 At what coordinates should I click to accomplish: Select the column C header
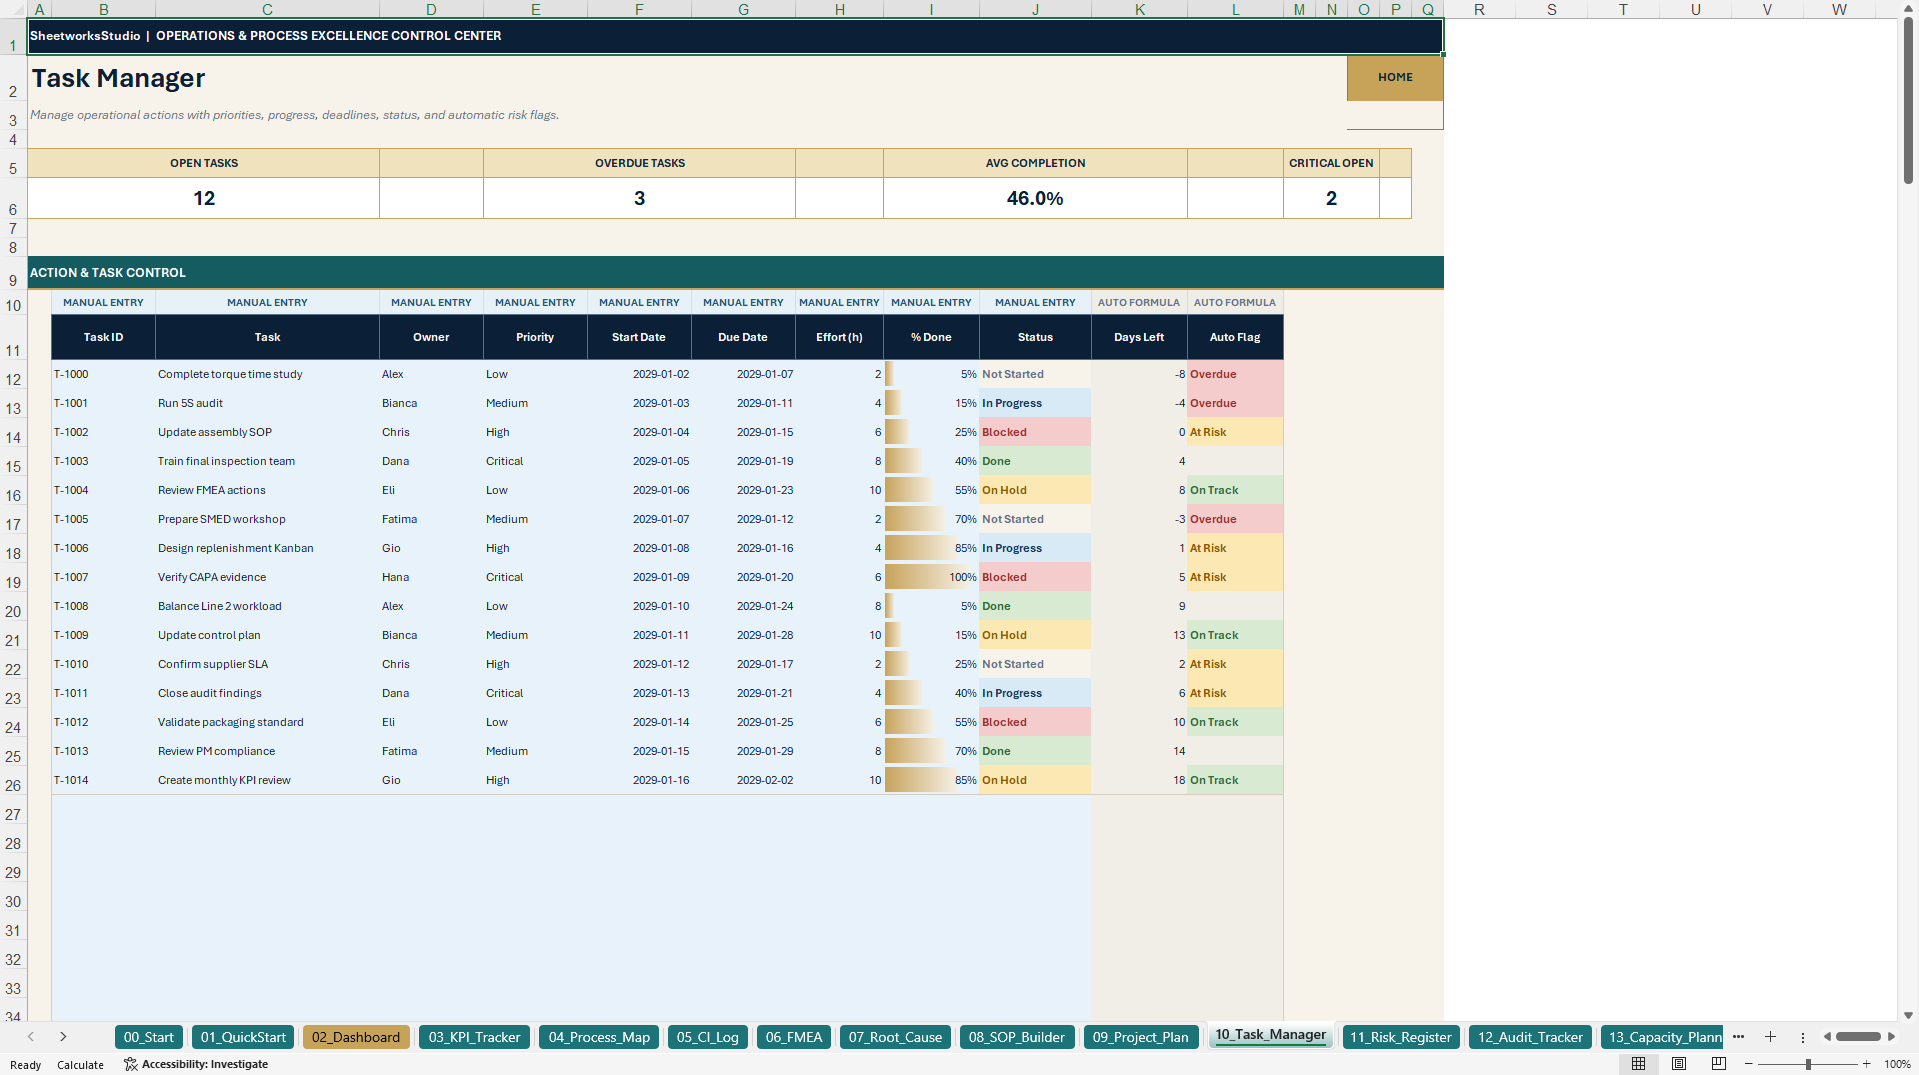click(267, 9)
